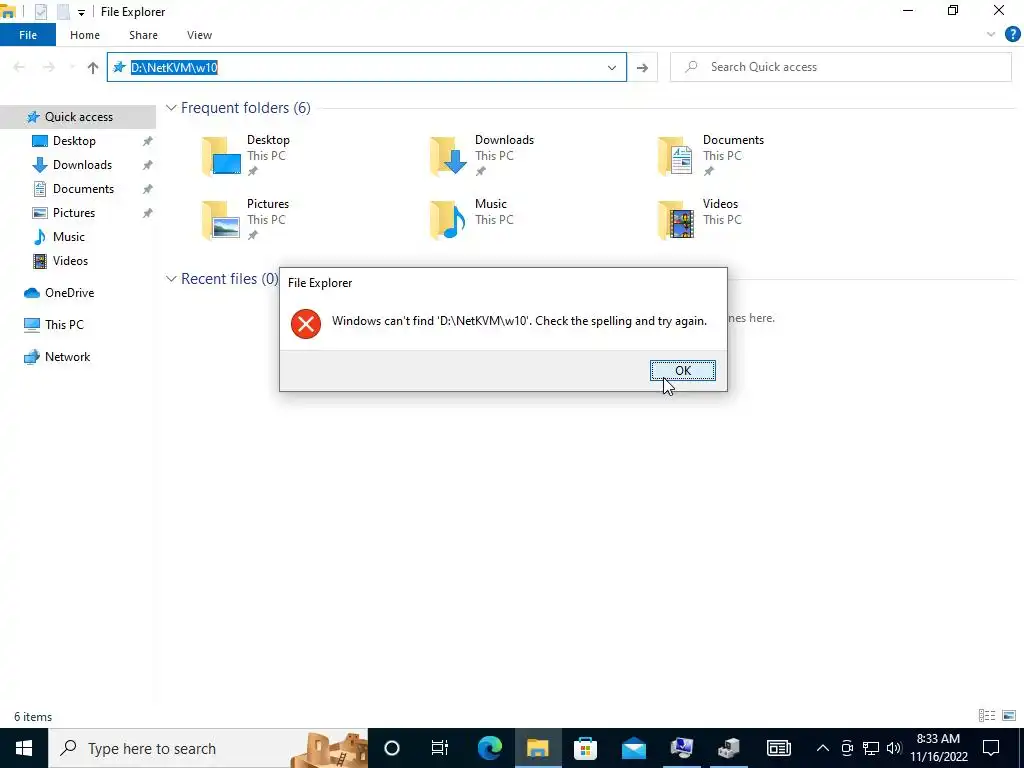
Task: Select the Documents frequent folder icon
Action: pyautogui.click(x=675, y=157)
